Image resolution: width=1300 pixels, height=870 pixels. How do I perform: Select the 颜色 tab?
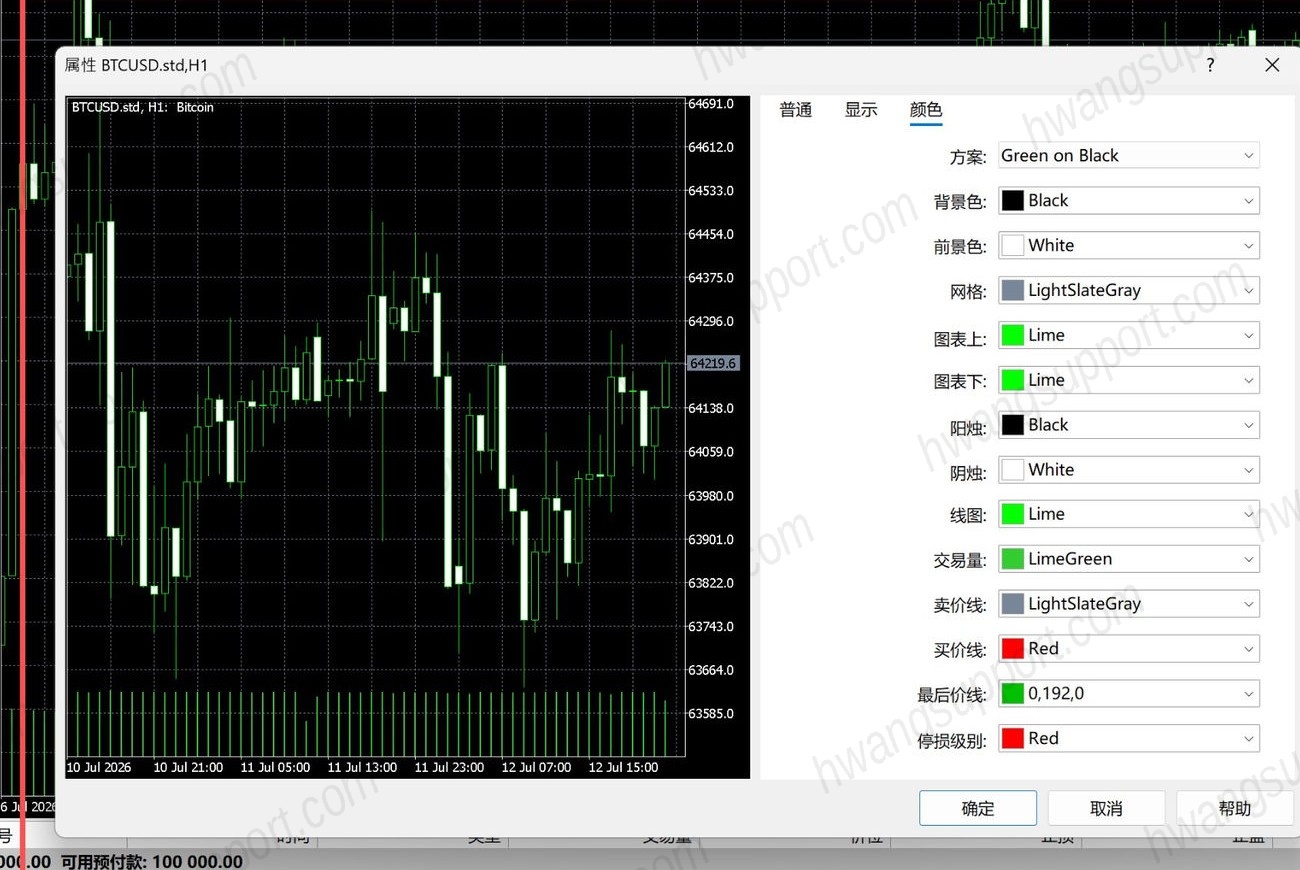point(926,110)
